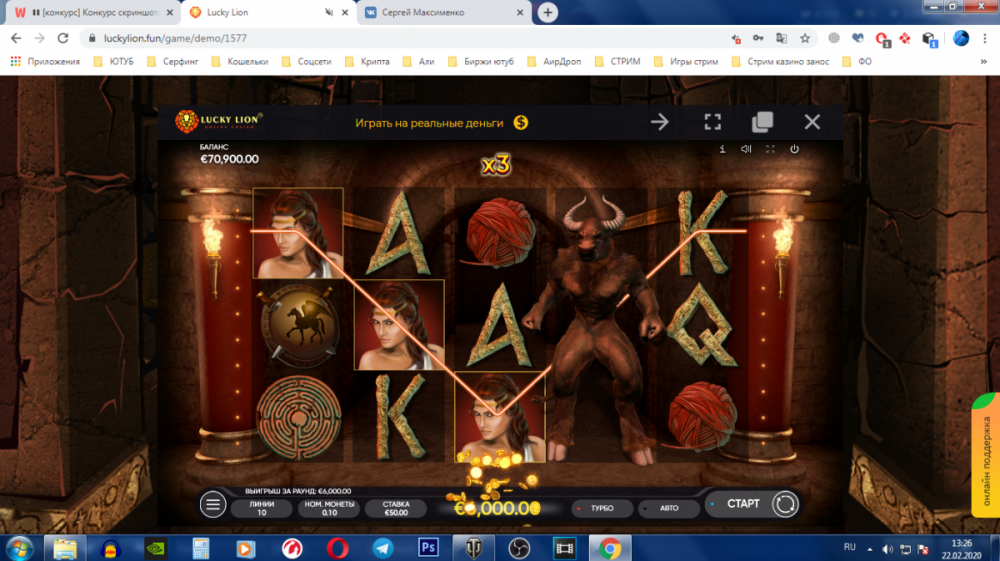Open Photoshop from the taskbar
This screenshot has height=561, width=1000.
[x=429, y=547]
